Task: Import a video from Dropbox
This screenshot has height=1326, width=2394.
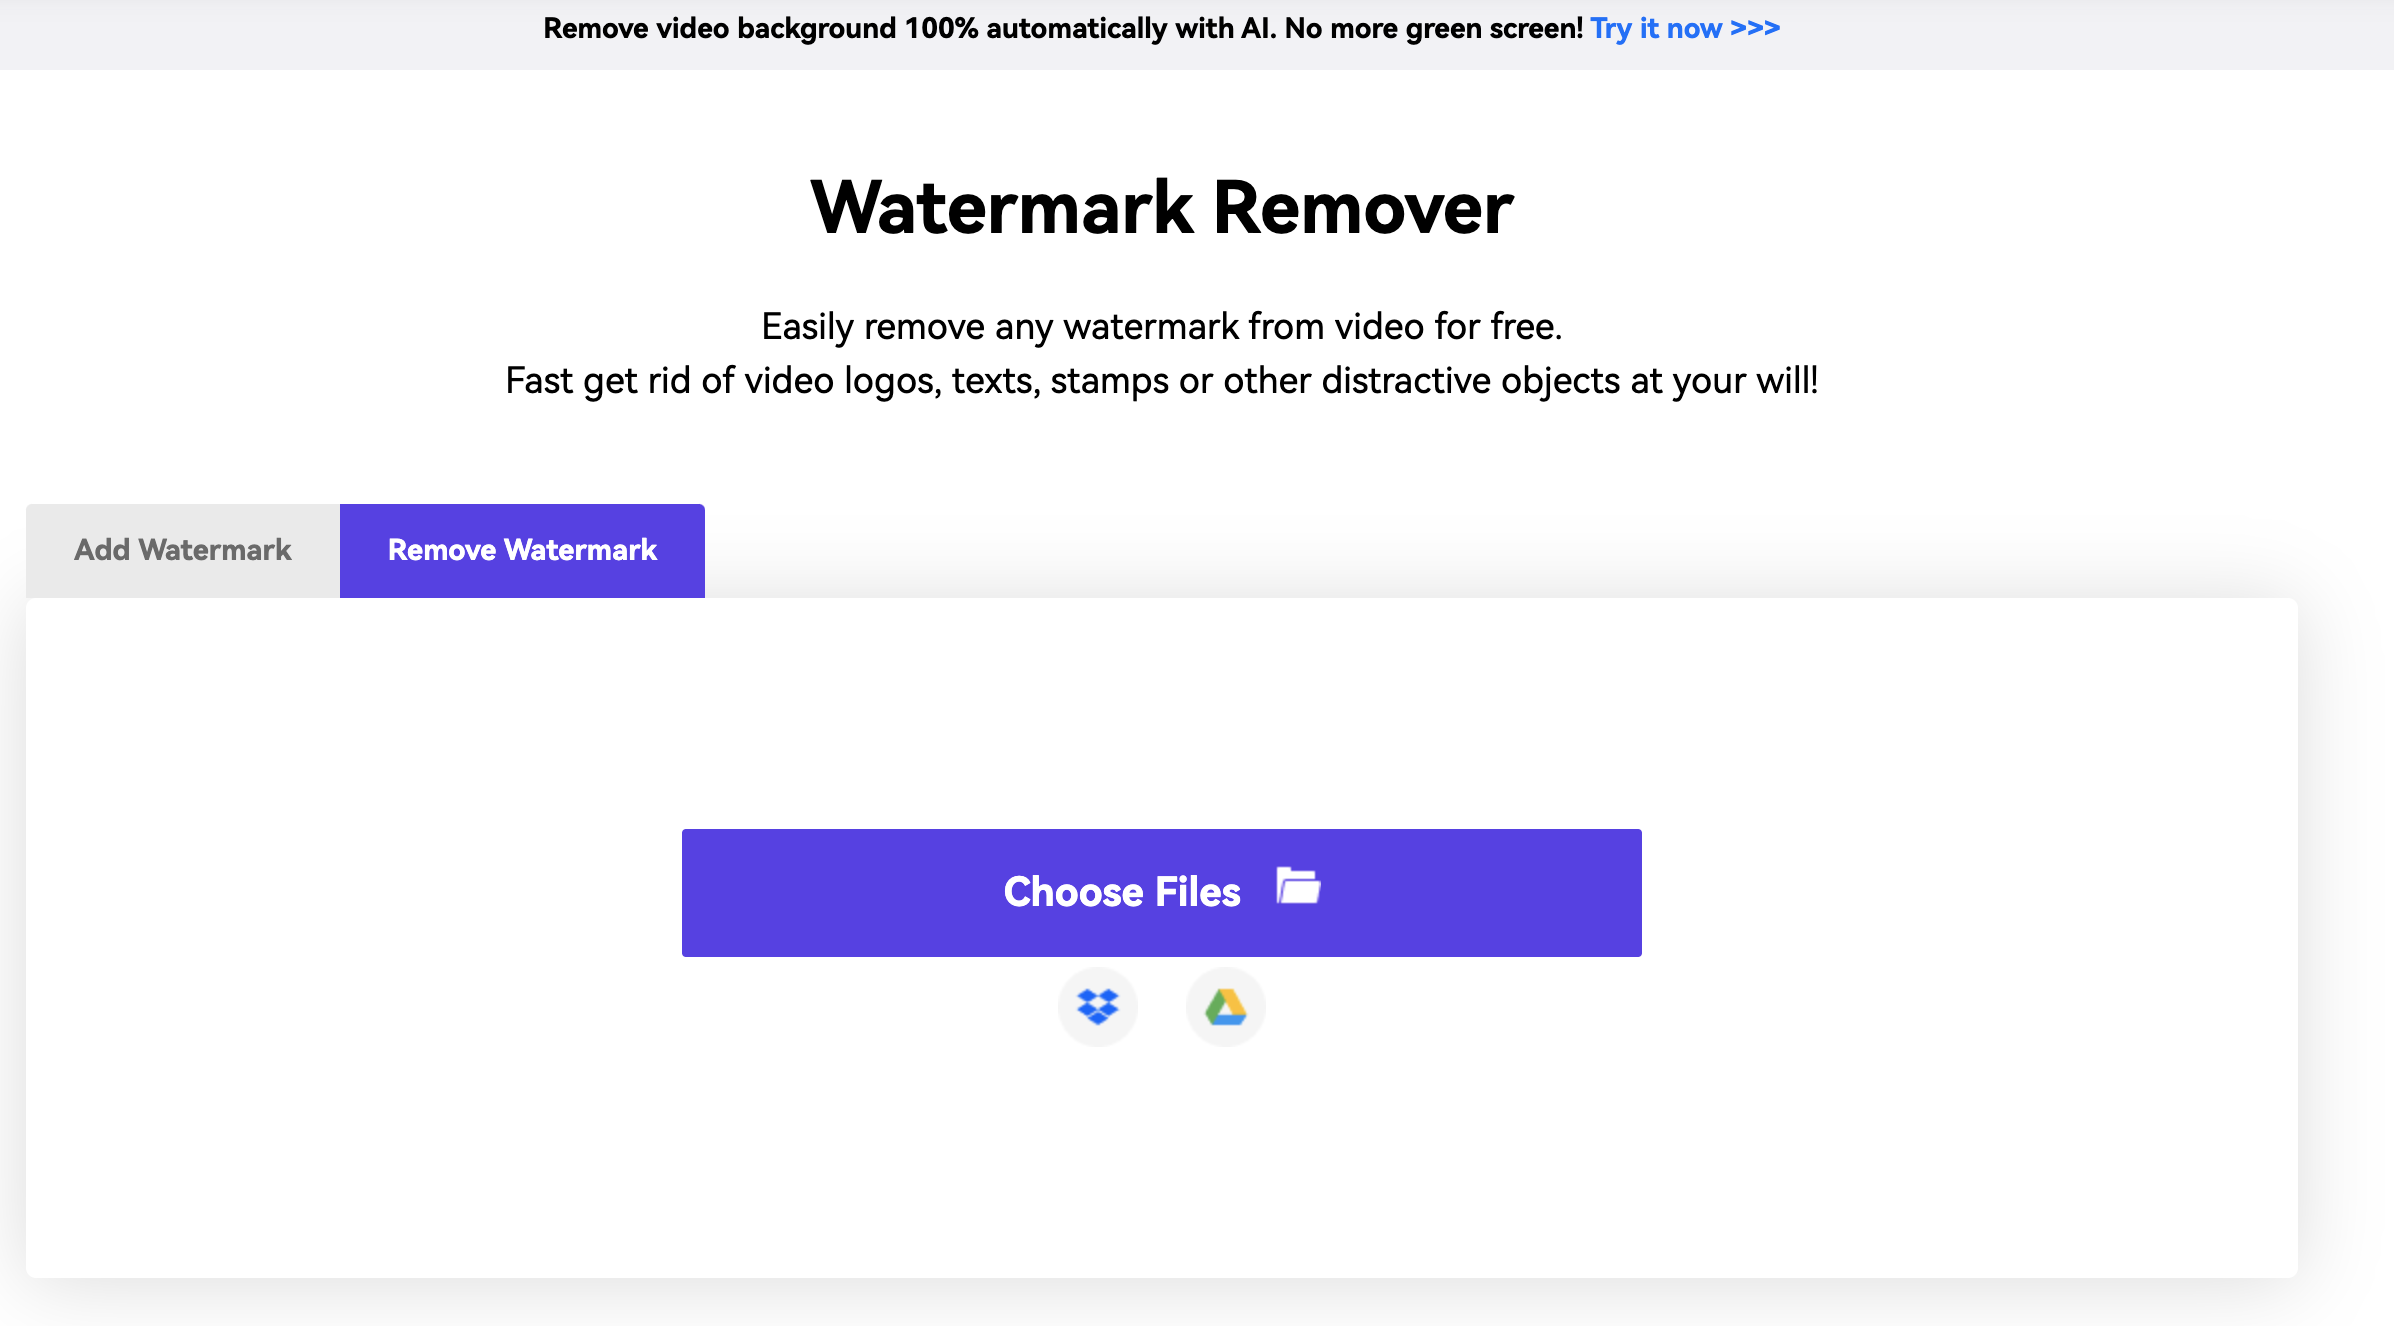Action: pos(1097,1006)
